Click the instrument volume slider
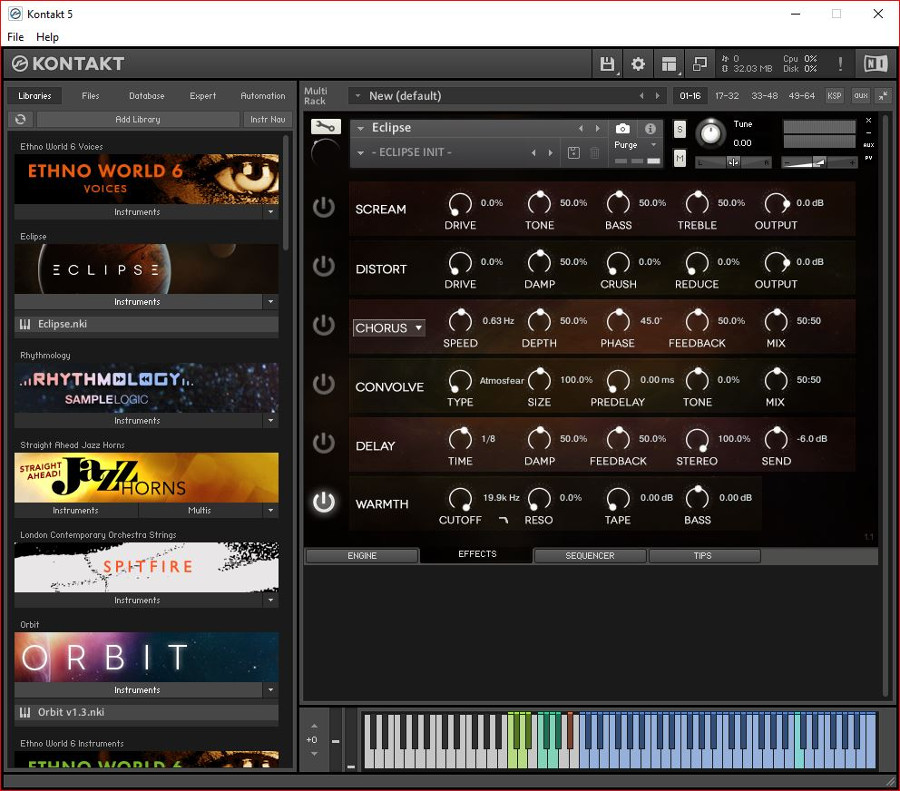Screen dimensions: 900x791 tap(819, 162)
